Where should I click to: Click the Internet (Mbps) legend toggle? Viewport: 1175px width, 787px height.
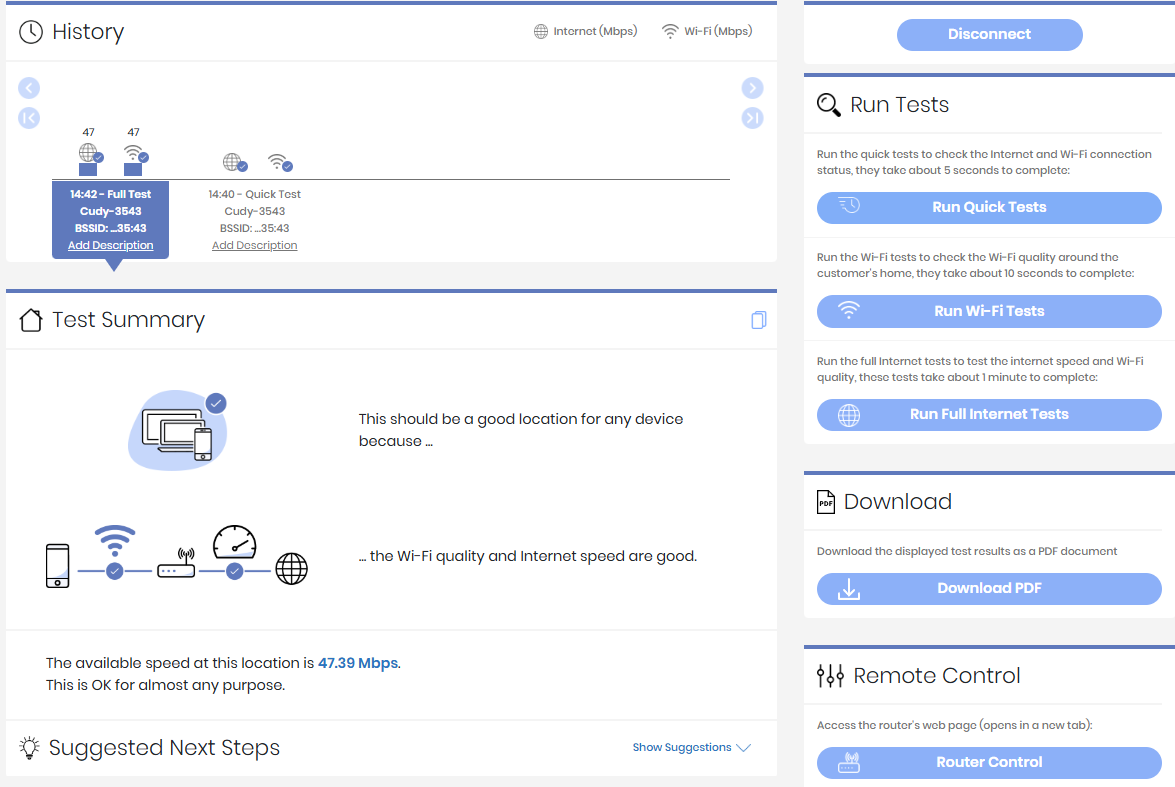[586, 31]
